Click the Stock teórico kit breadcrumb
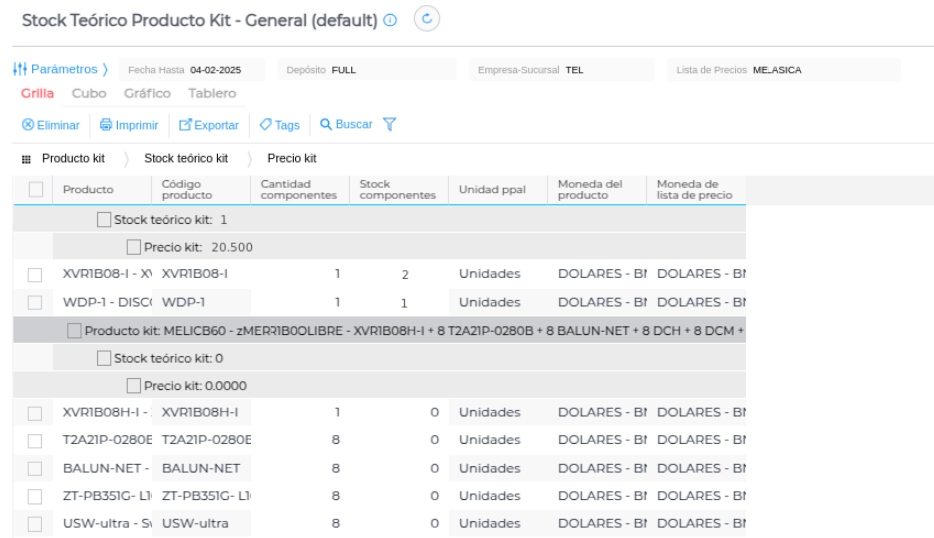The width and height of the screenshot is (934, 538). point(186,159)
